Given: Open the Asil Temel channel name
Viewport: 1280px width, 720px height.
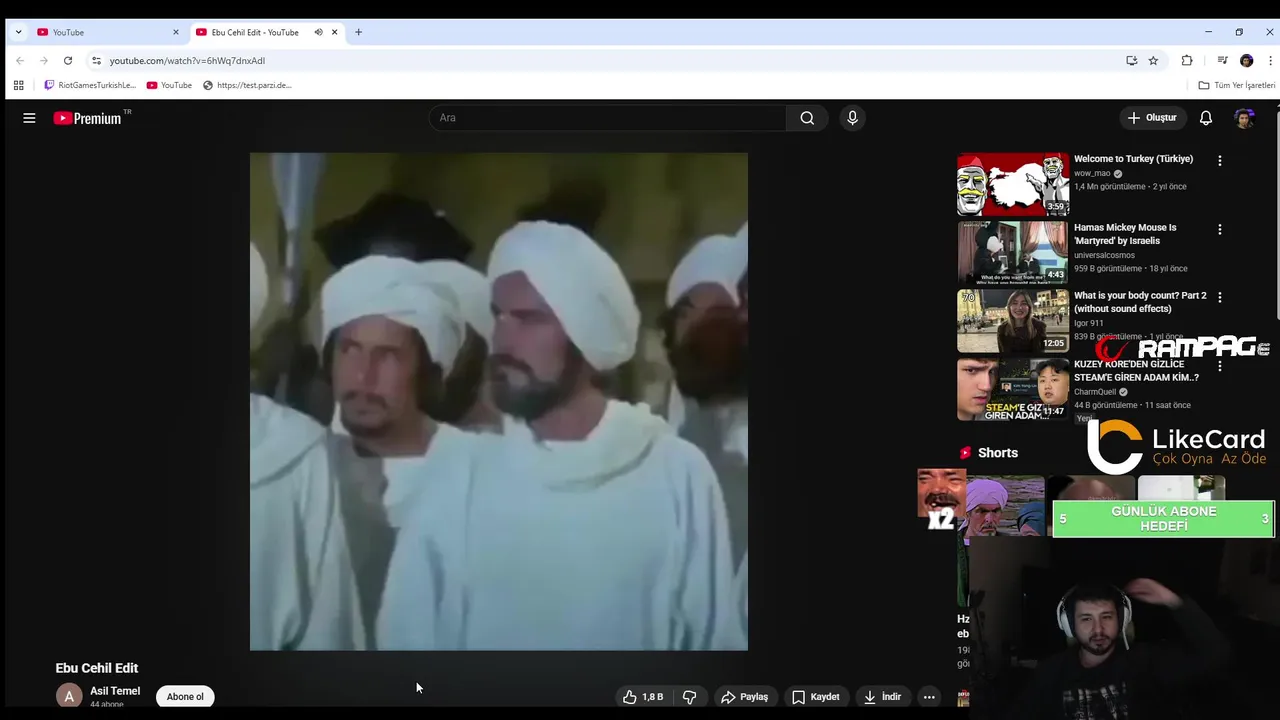Looking at the screenshot, I should pyautogui.click(x=115, y=691).
